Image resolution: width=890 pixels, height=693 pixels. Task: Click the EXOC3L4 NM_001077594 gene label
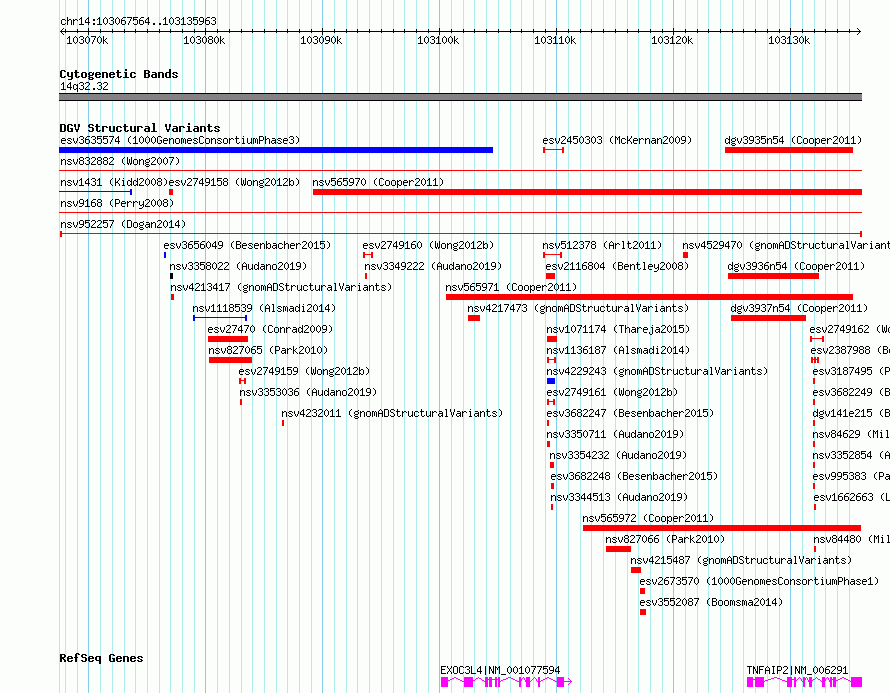tap(500, 670)
